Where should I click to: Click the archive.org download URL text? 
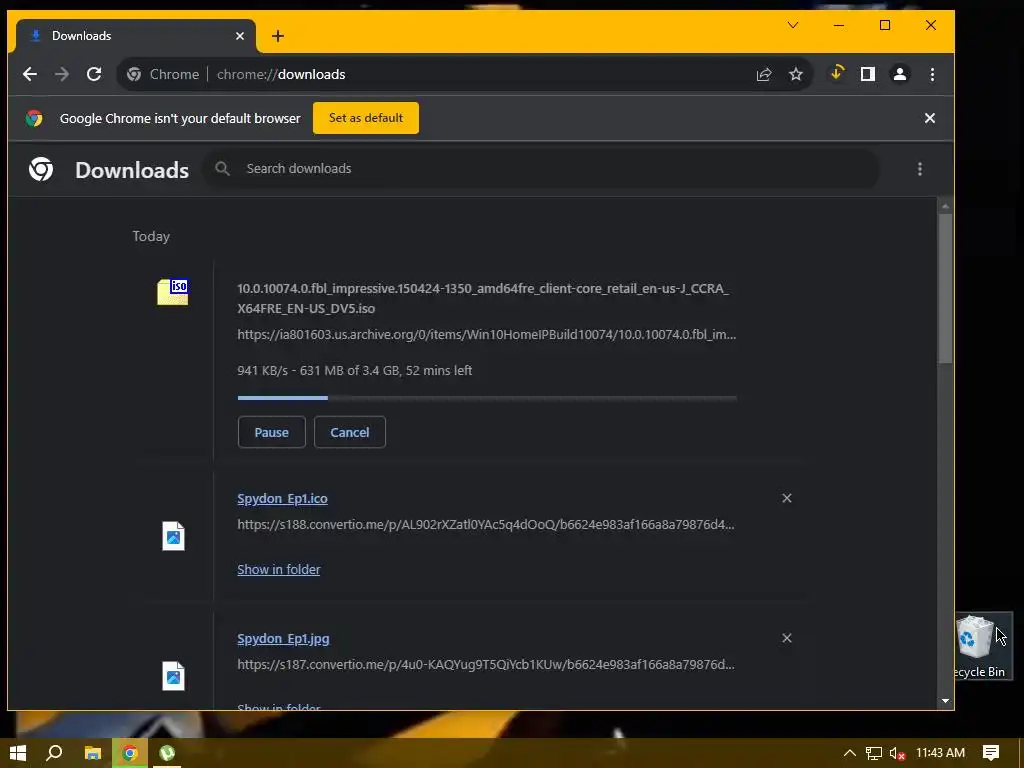pos(487,334)
